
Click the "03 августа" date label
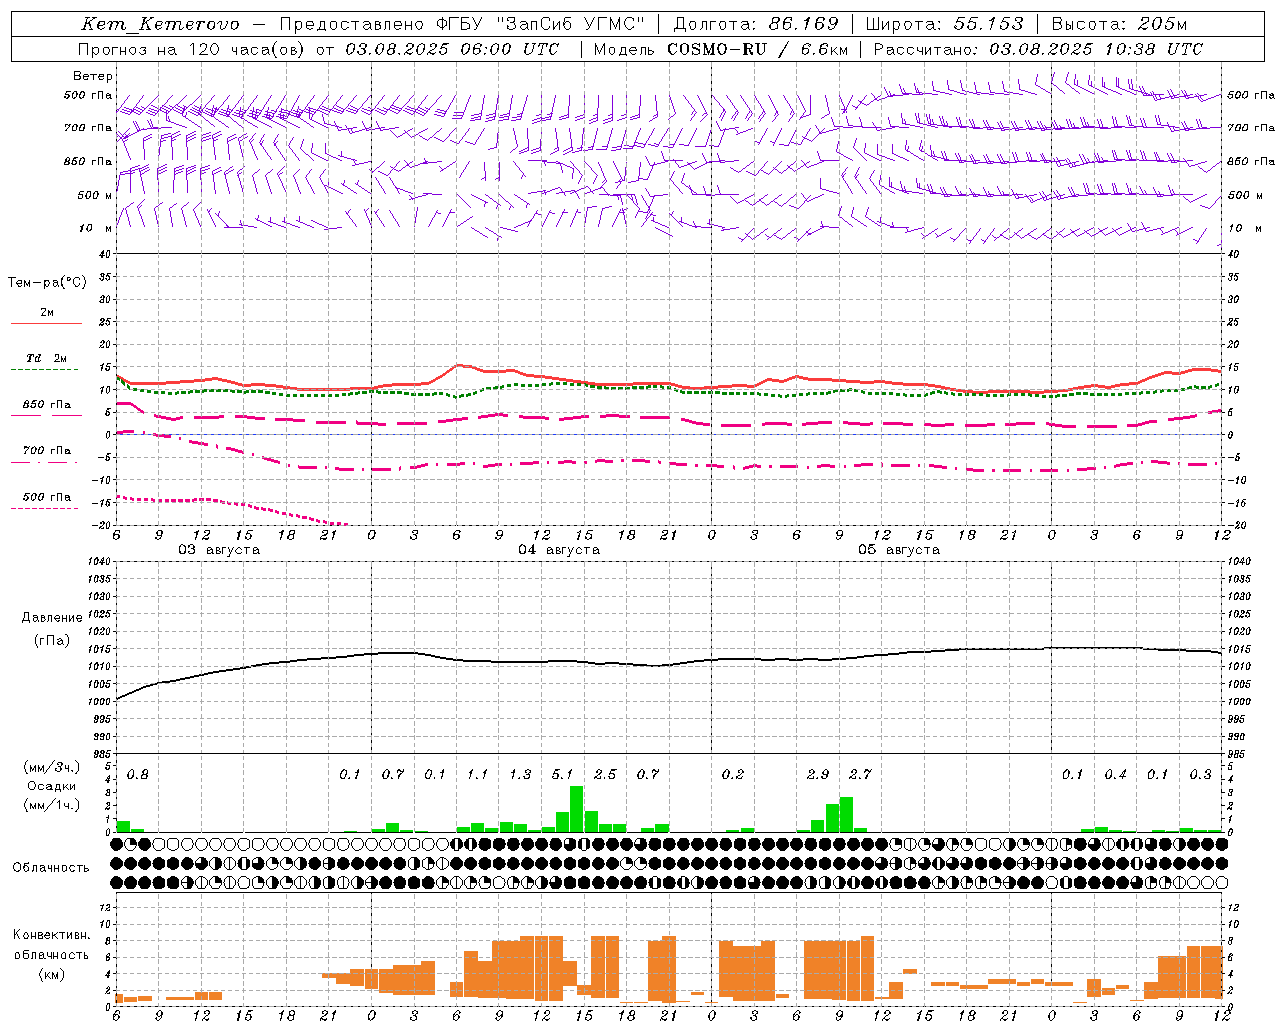point(219,550)
